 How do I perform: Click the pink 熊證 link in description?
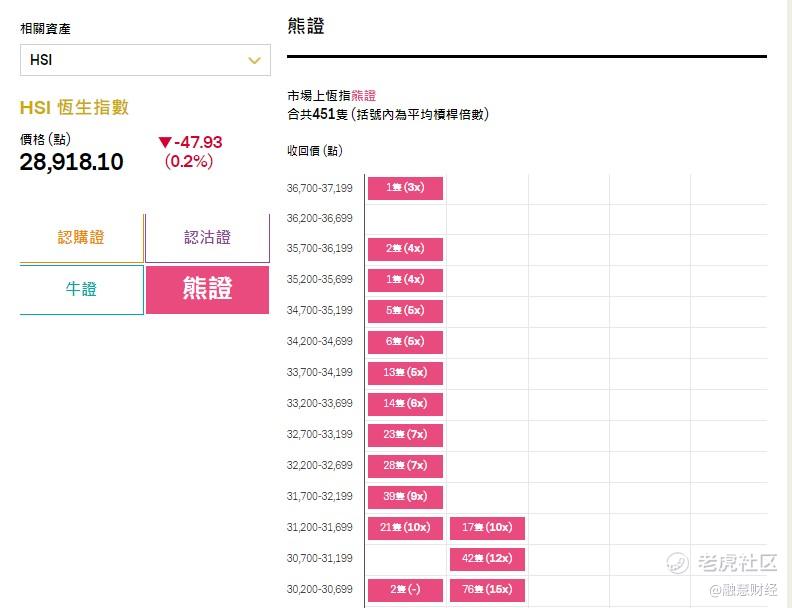pyautogui.click(x=363, y=96)
